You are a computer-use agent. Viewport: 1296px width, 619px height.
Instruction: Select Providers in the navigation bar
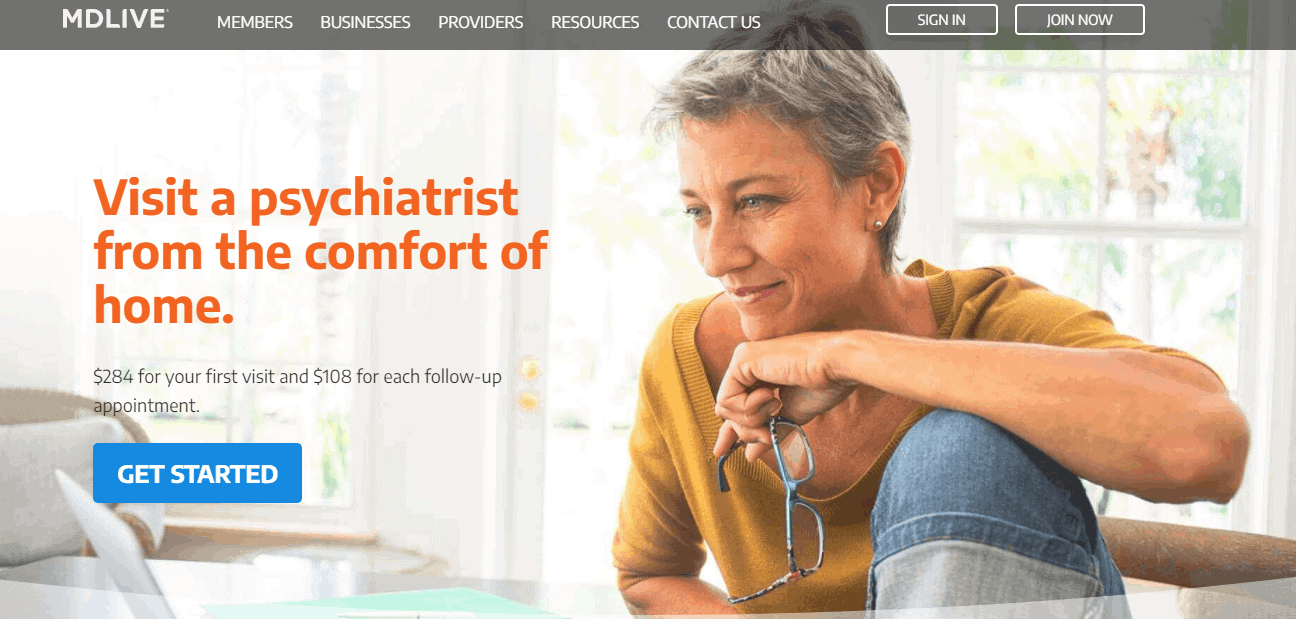[480, 22]
